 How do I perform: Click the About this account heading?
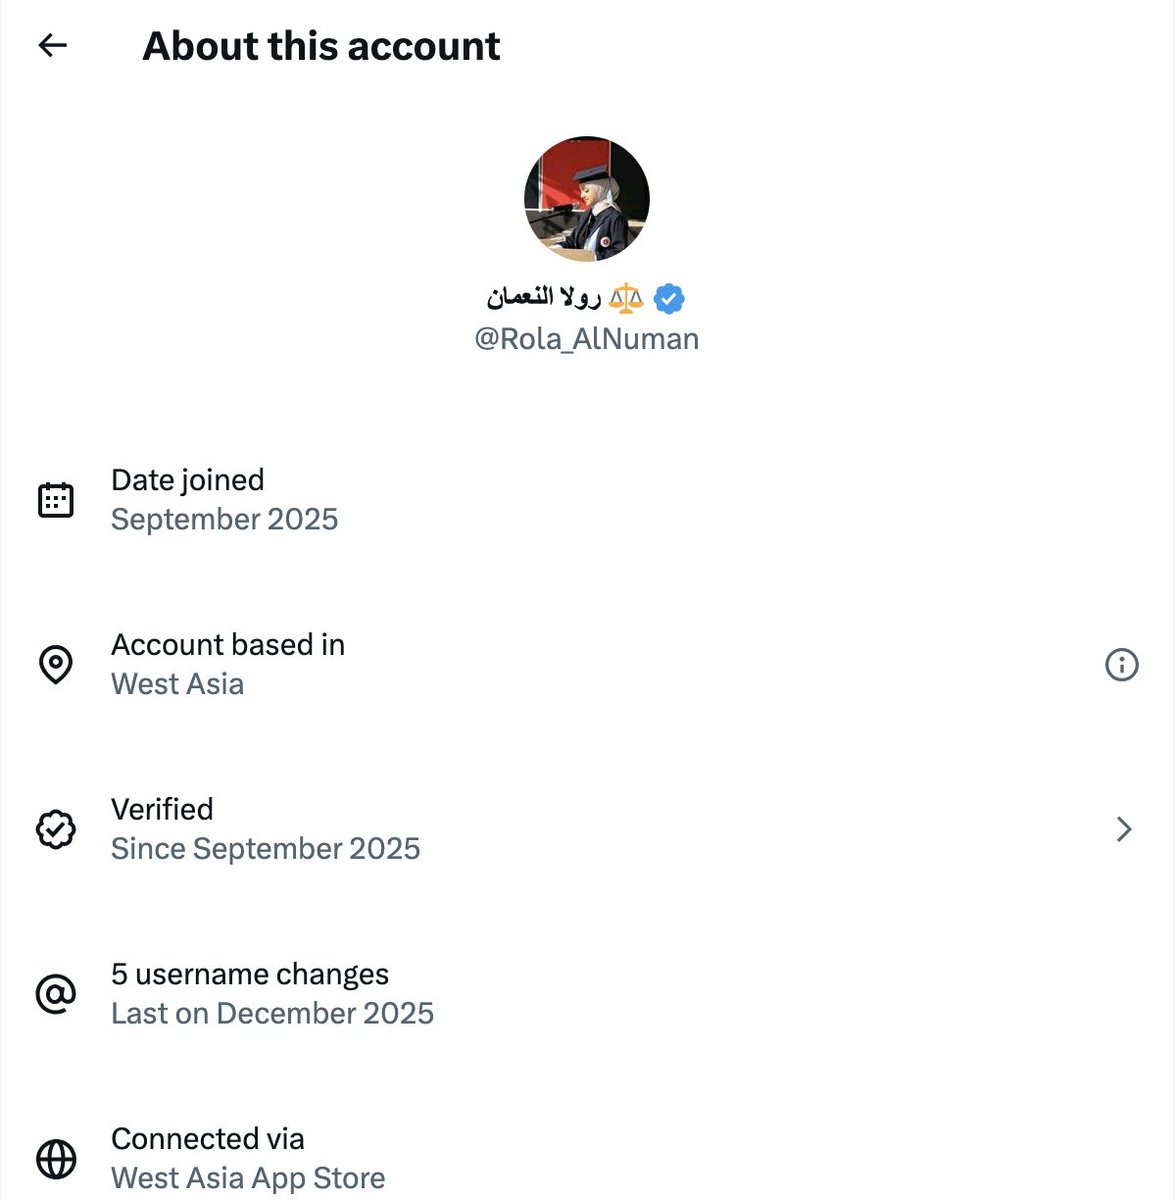click(x=321, y=46)
